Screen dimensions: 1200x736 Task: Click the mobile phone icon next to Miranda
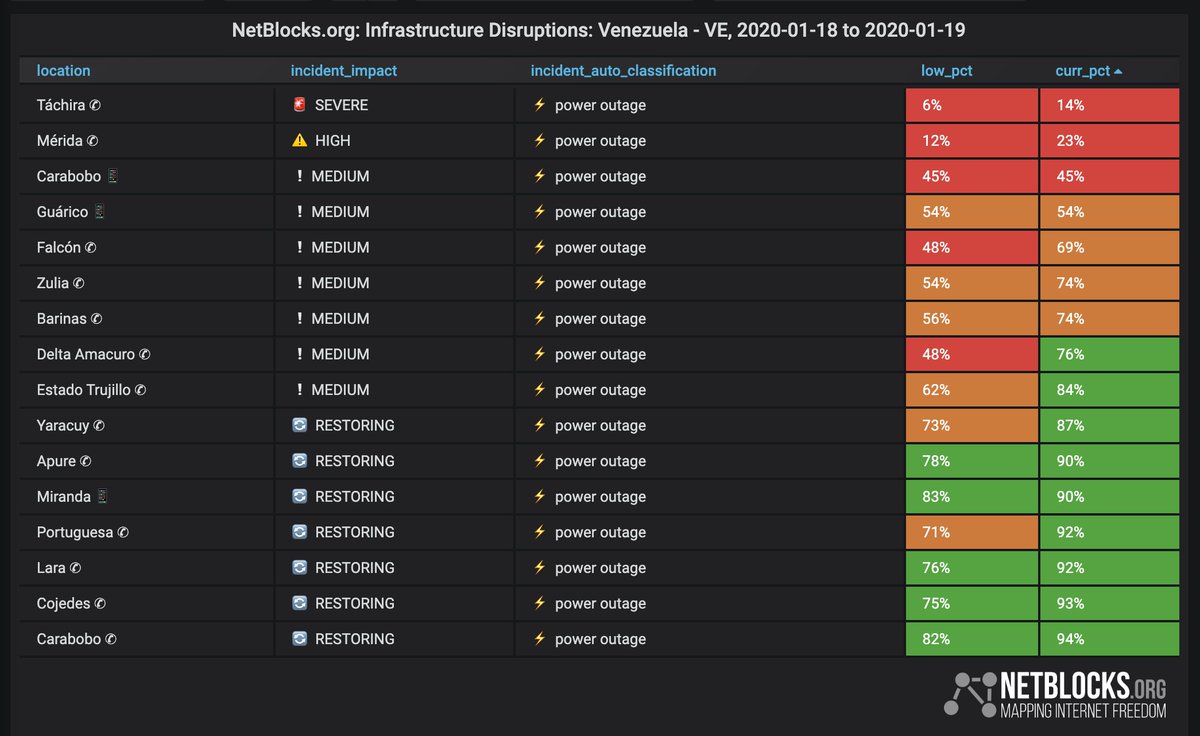(101, 496)
